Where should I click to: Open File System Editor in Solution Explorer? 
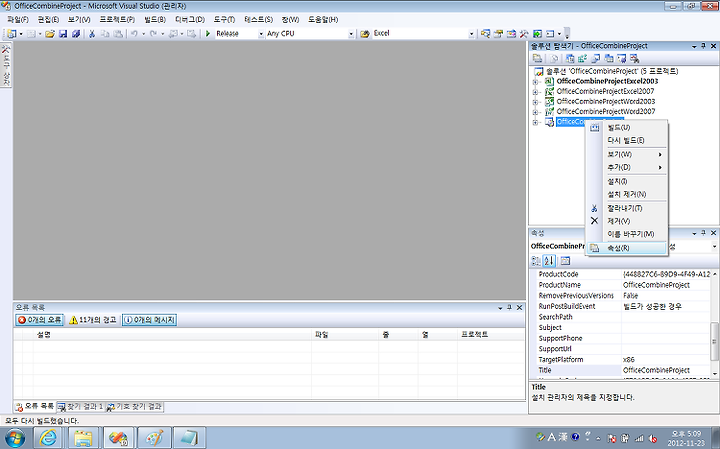coord(570,58)
